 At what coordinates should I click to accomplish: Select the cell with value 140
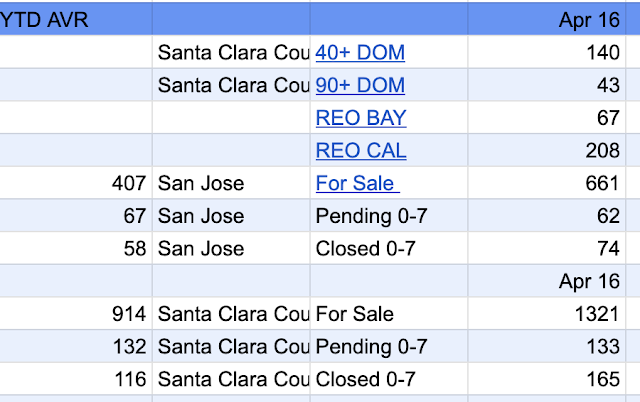(547, 52)
